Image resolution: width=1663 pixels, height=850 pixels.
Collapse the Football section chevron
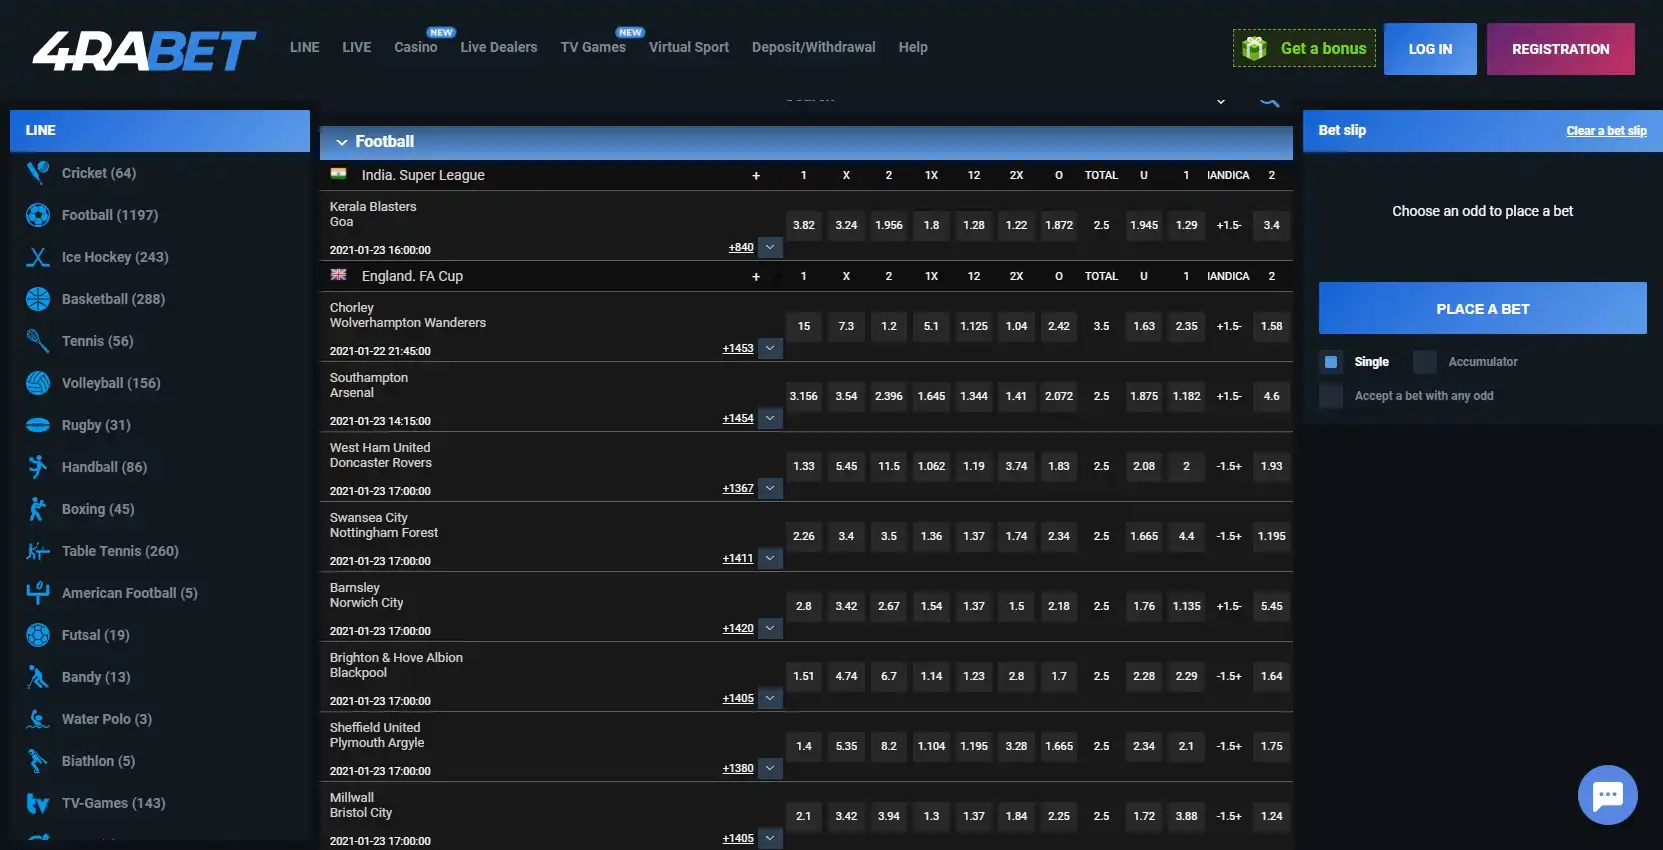pyautogui.click(x=342, y=142)
